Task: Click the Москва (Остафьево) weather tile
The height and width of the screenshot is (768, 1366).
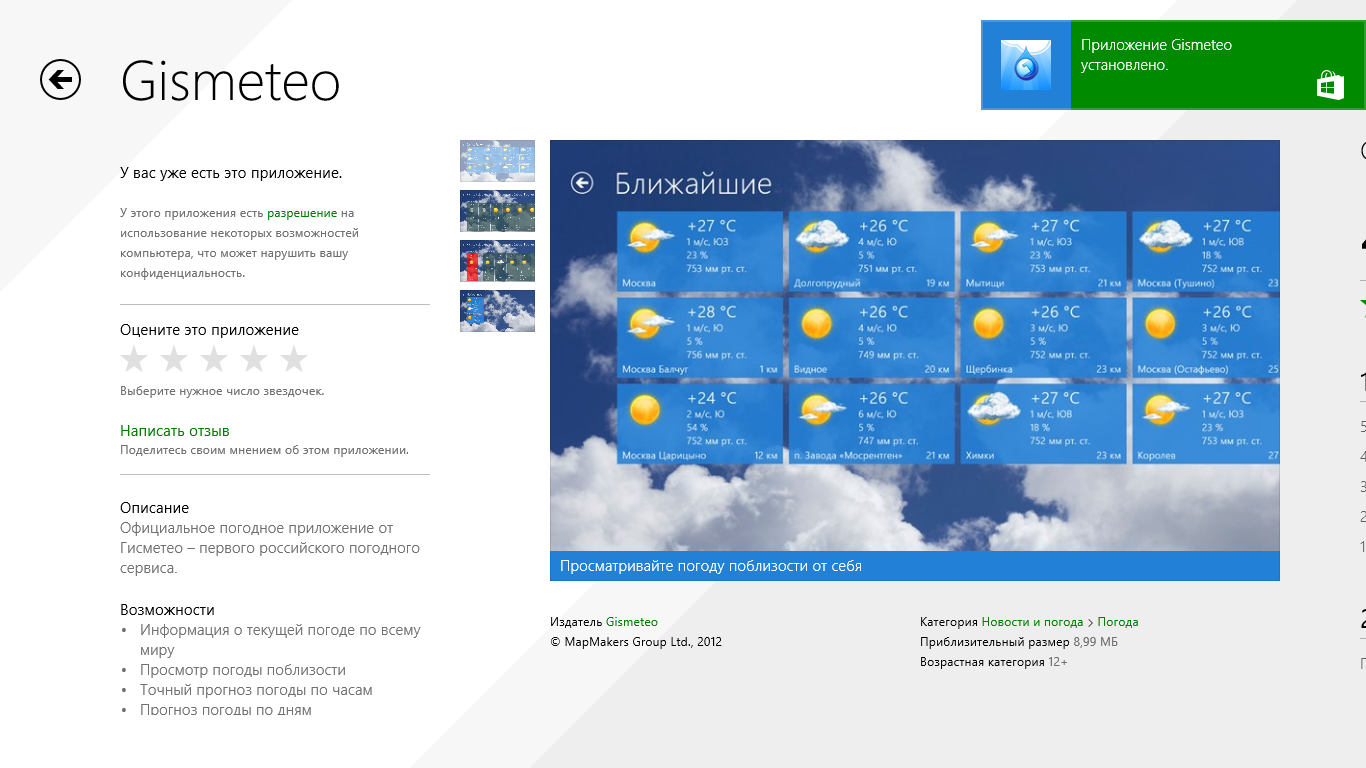Action: point(1206,337)
